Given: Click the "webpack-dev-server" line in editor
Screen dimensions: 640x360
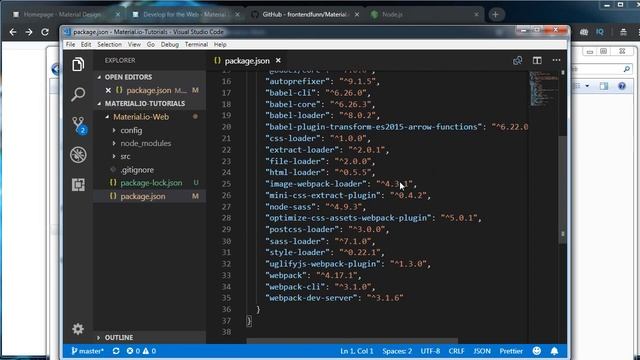Looking at the screenshot, I should point(334,298).
